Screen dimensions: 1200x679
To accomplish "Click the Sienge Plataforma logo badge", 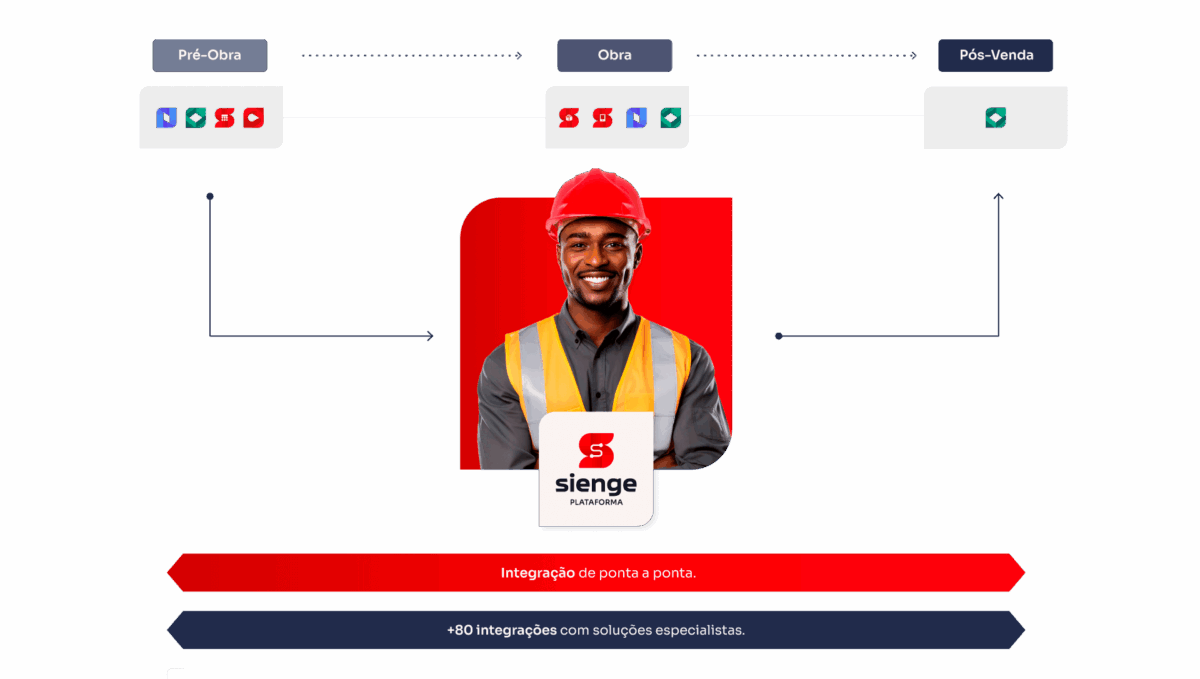I will pos(596,469).
